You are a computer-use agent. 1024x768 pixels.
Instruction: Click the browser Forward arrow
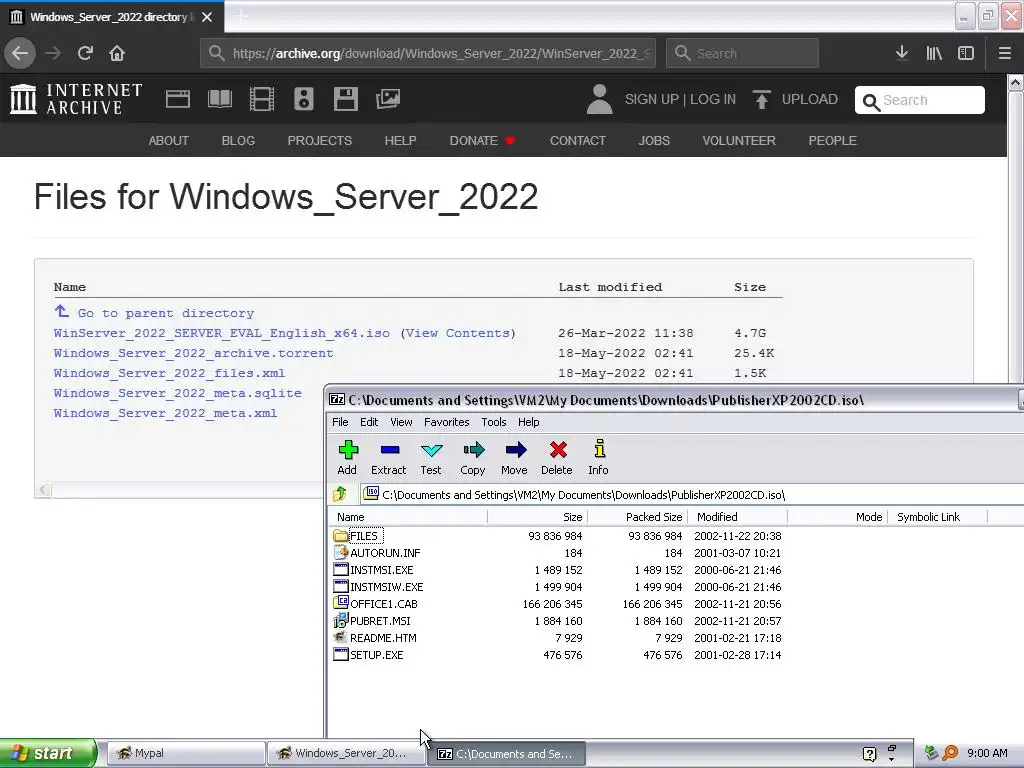[53, 53]
